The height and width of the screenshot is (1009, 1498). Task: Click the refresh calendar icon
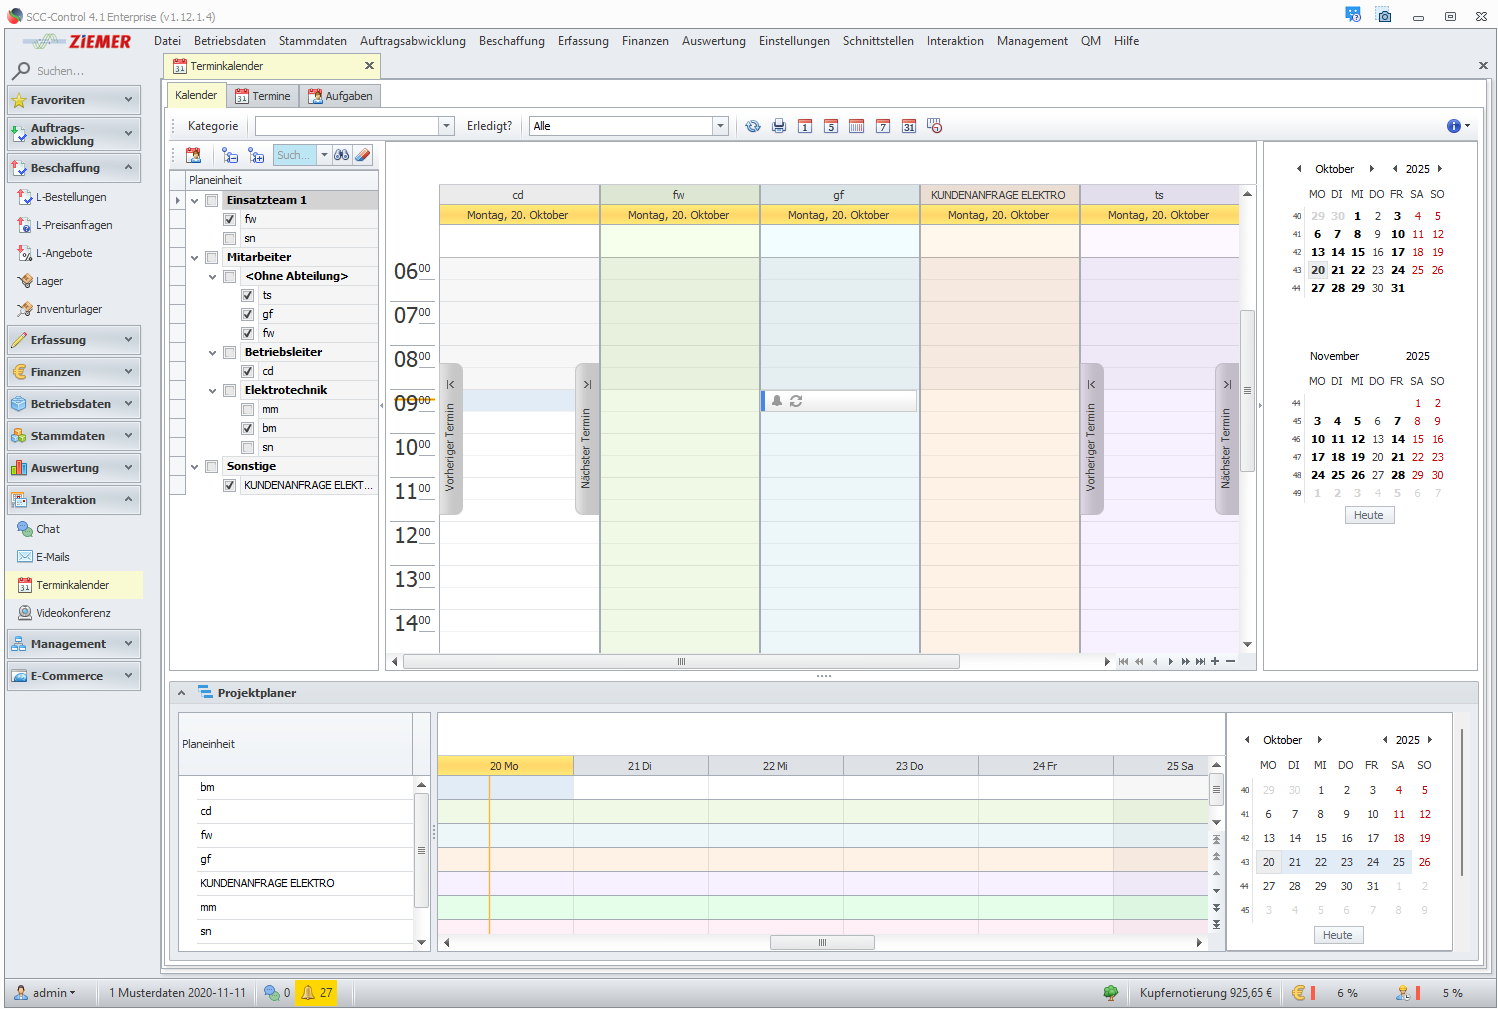coord(753,126)
